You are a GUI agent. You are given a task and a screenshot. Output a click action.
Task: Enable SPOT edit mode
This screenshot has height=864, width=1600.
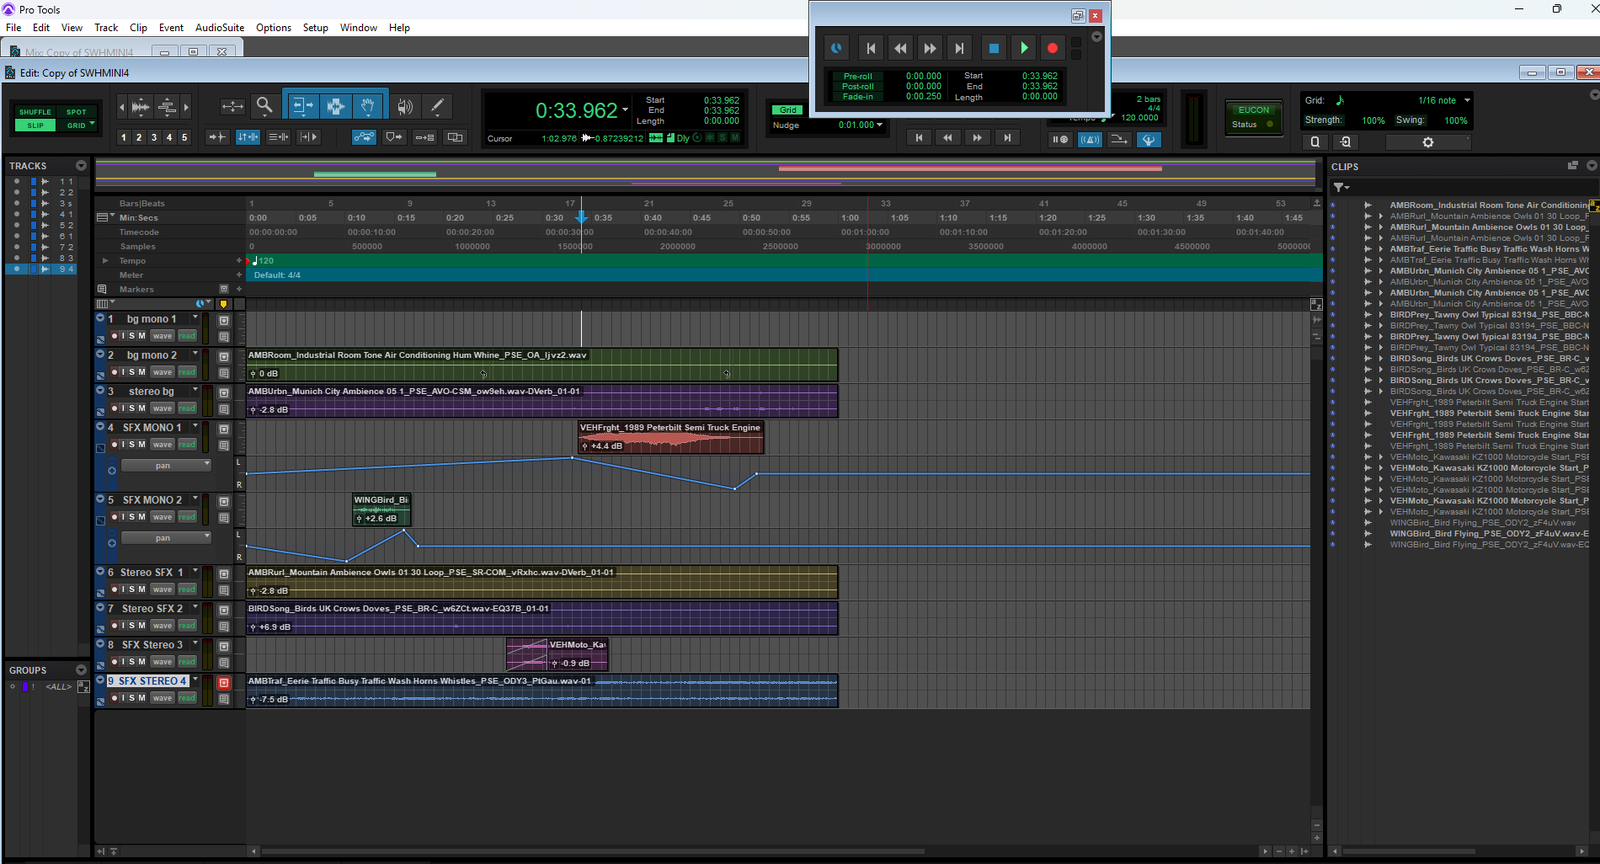76,112
